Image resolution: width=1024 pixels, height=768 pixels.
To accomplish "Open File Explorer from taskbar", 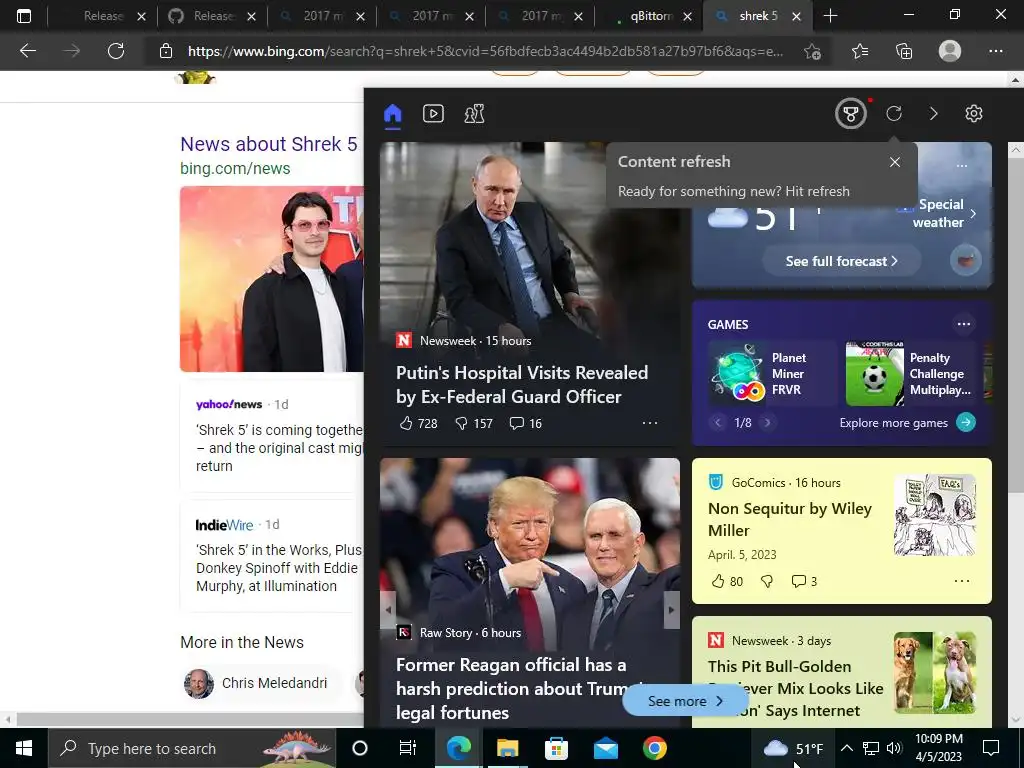I will point(507,748).
